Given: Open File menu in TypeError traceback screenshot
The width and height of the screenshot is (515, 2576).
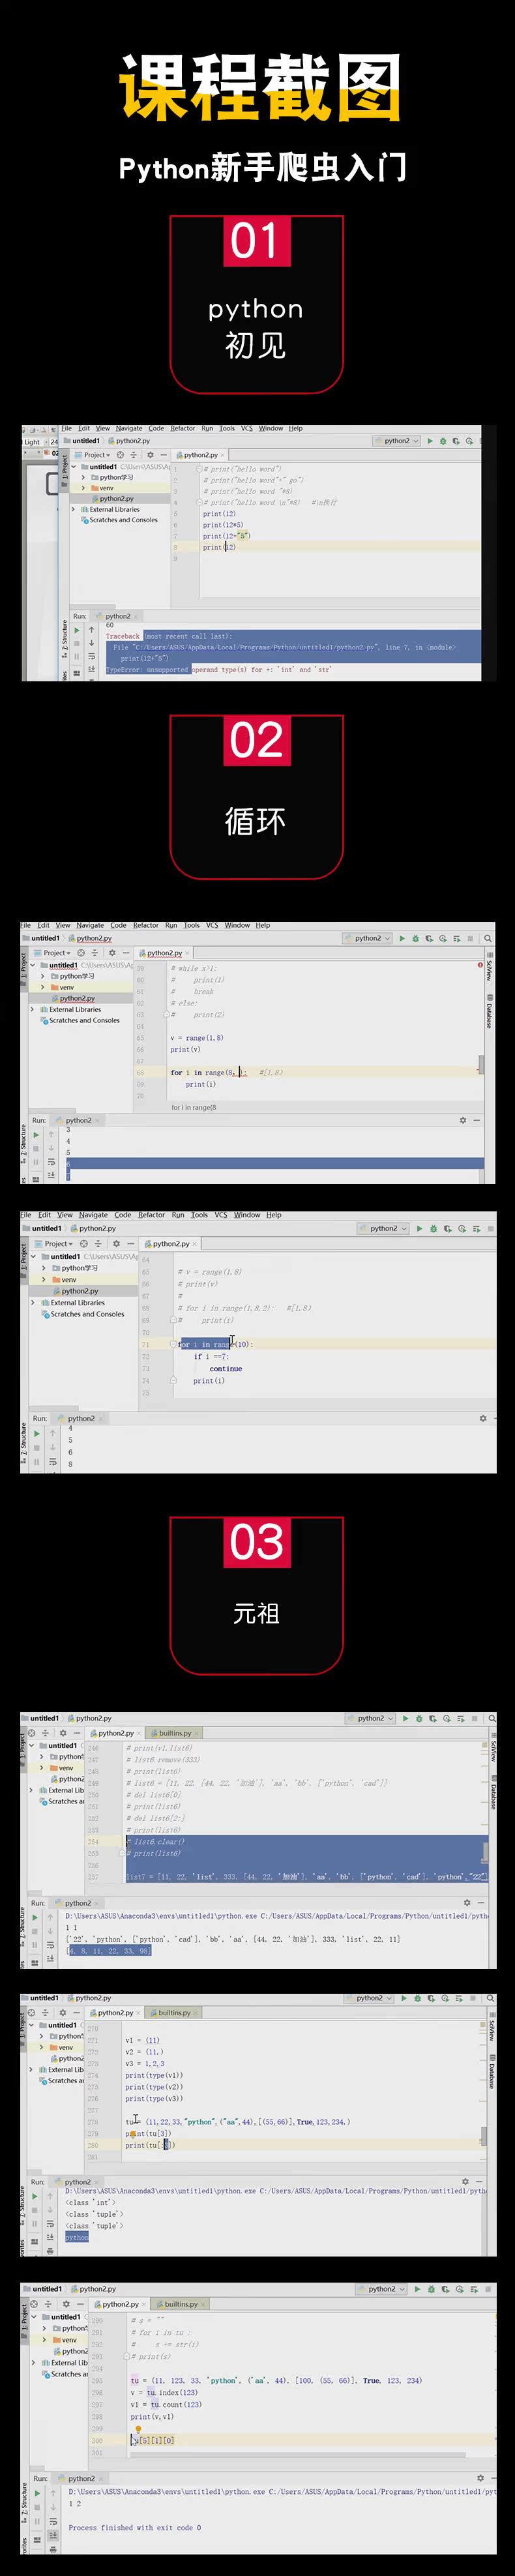Looking at the screenshot, I should pyautogui.click(x=67, y=428).
